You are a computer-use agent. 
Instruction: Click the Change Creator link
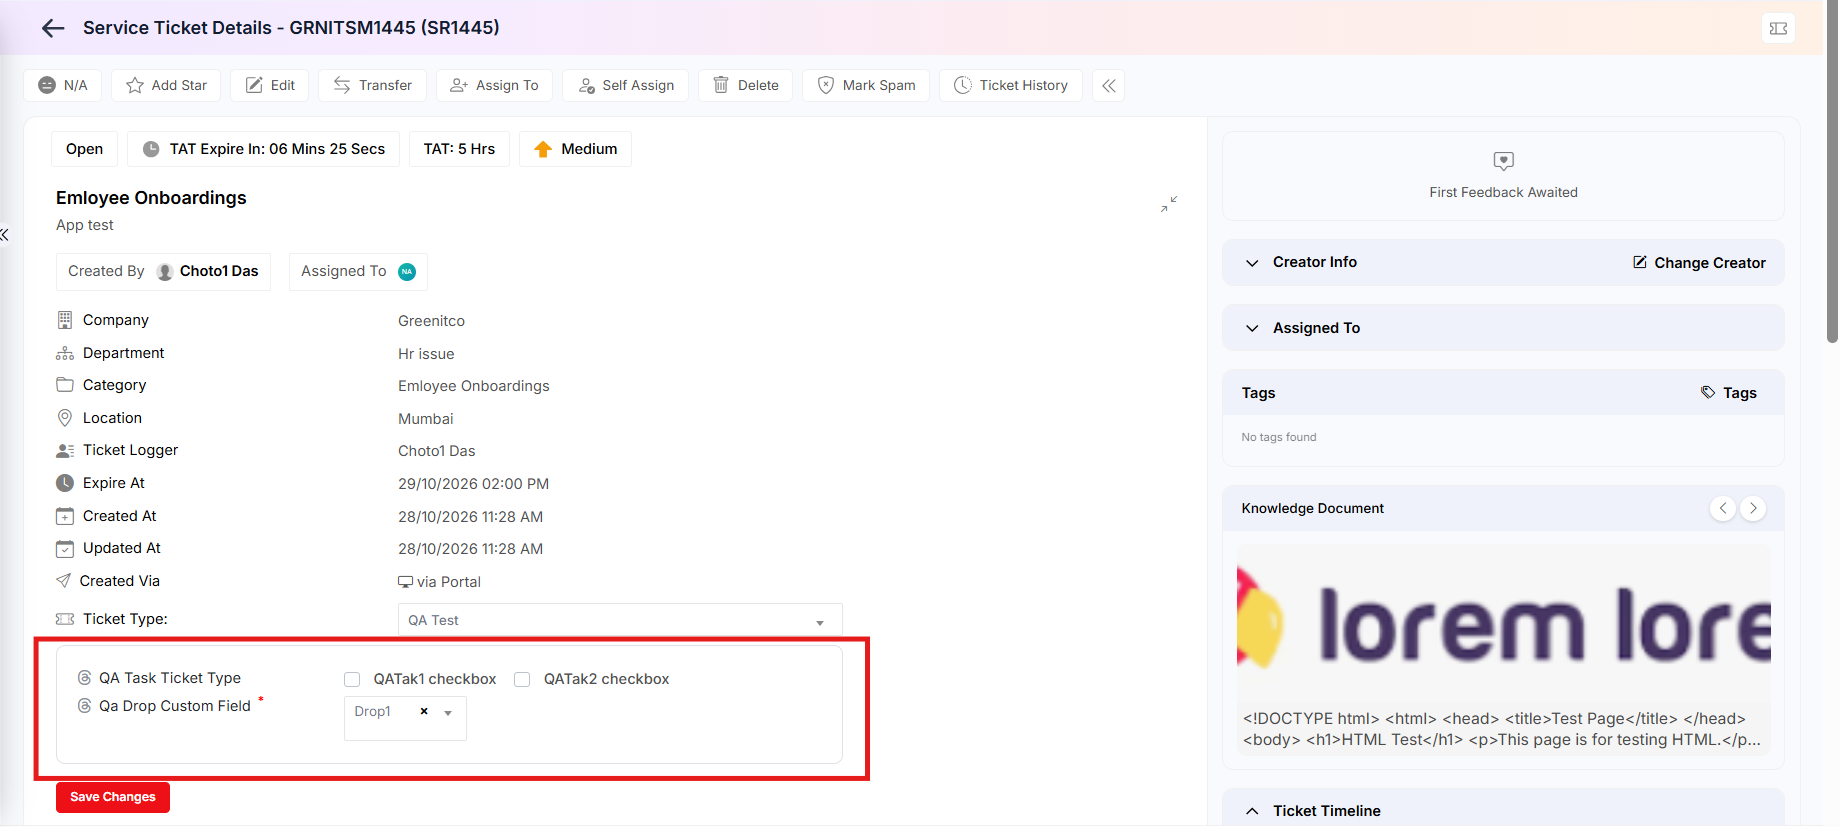click(1699, 263)
